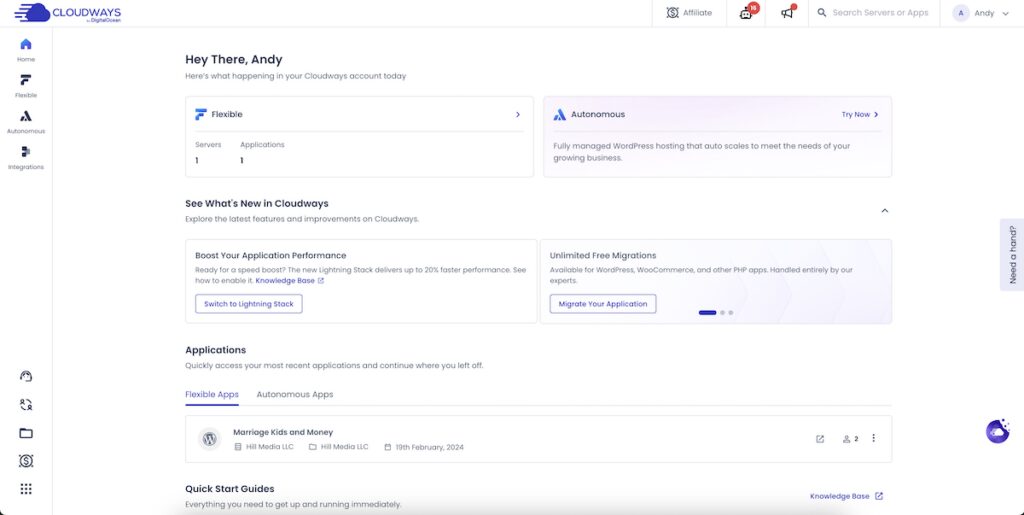1024x515 pixels.
Task: Open the bot notifications with red badge
Action: [x=747, y=12]
